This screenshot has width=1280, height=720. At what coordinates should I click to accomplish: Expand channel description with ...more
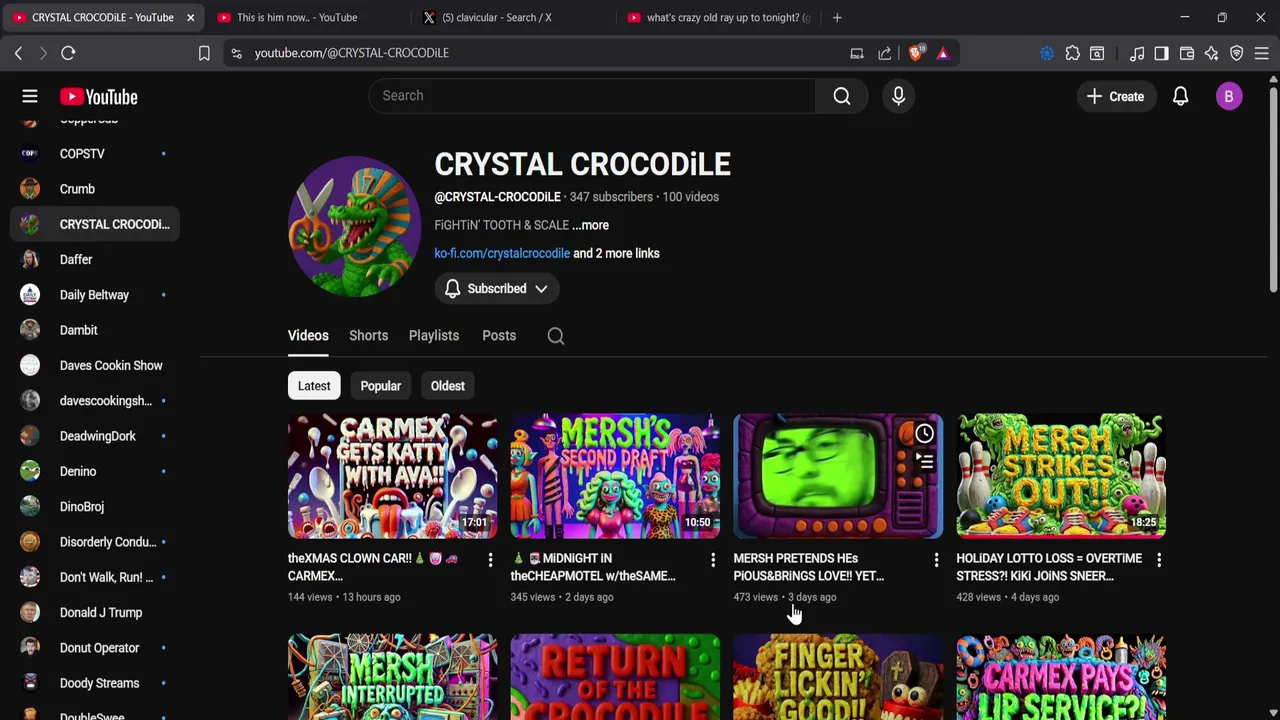coord(590,225)
